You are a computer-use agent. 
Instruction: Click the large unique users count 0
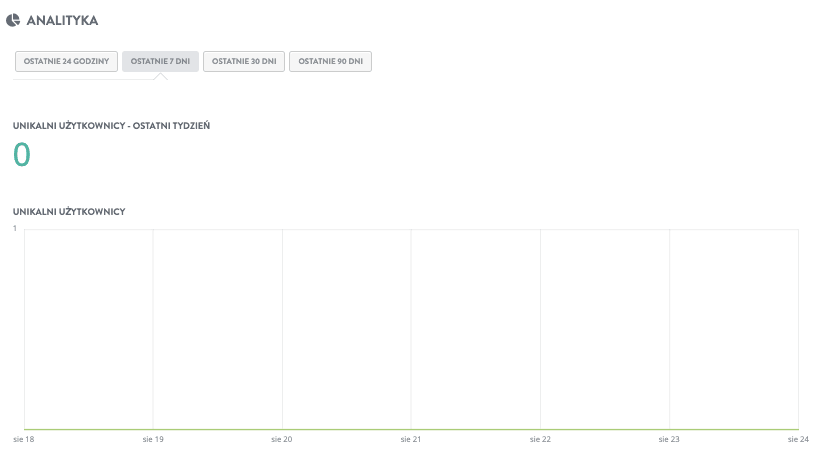[x=22, y=155]
